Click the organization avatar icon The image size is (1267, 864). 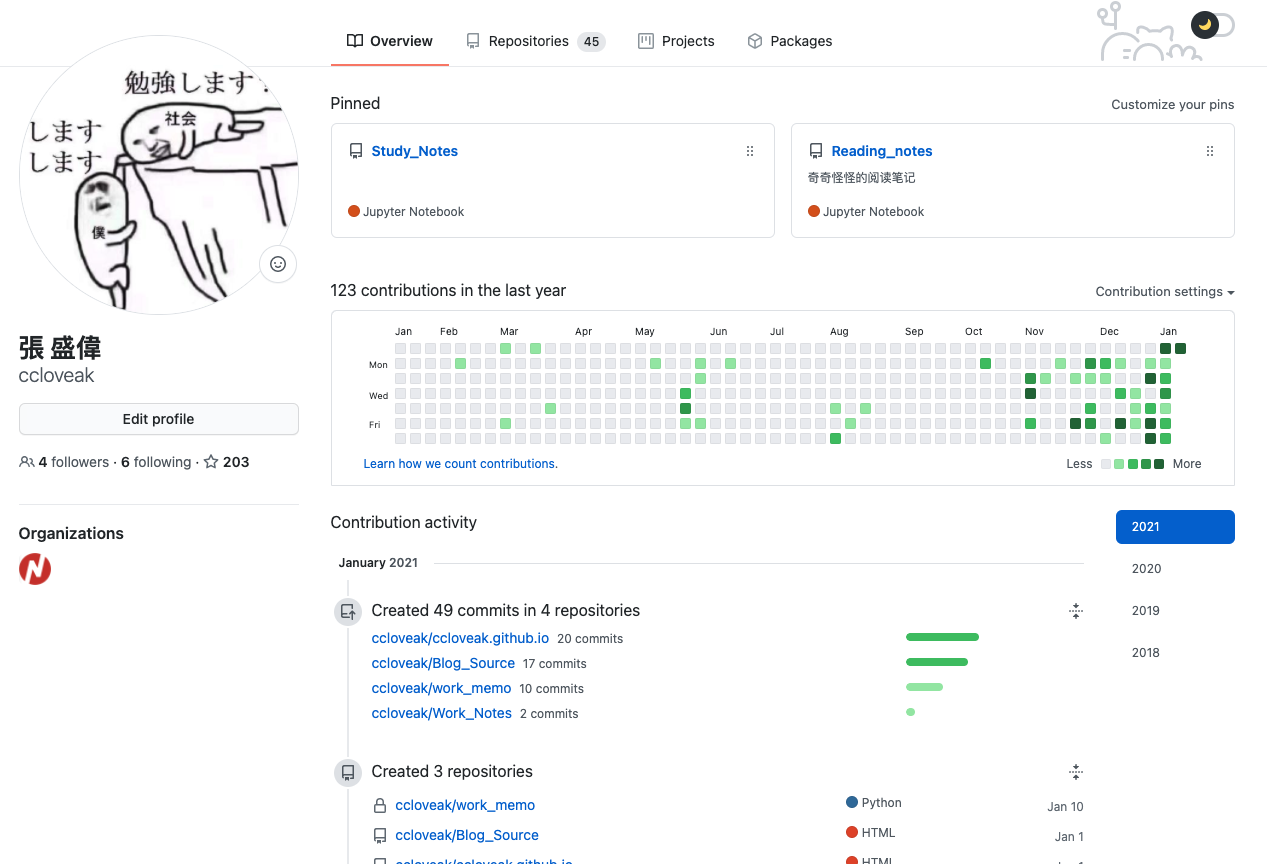coord(35,569)
